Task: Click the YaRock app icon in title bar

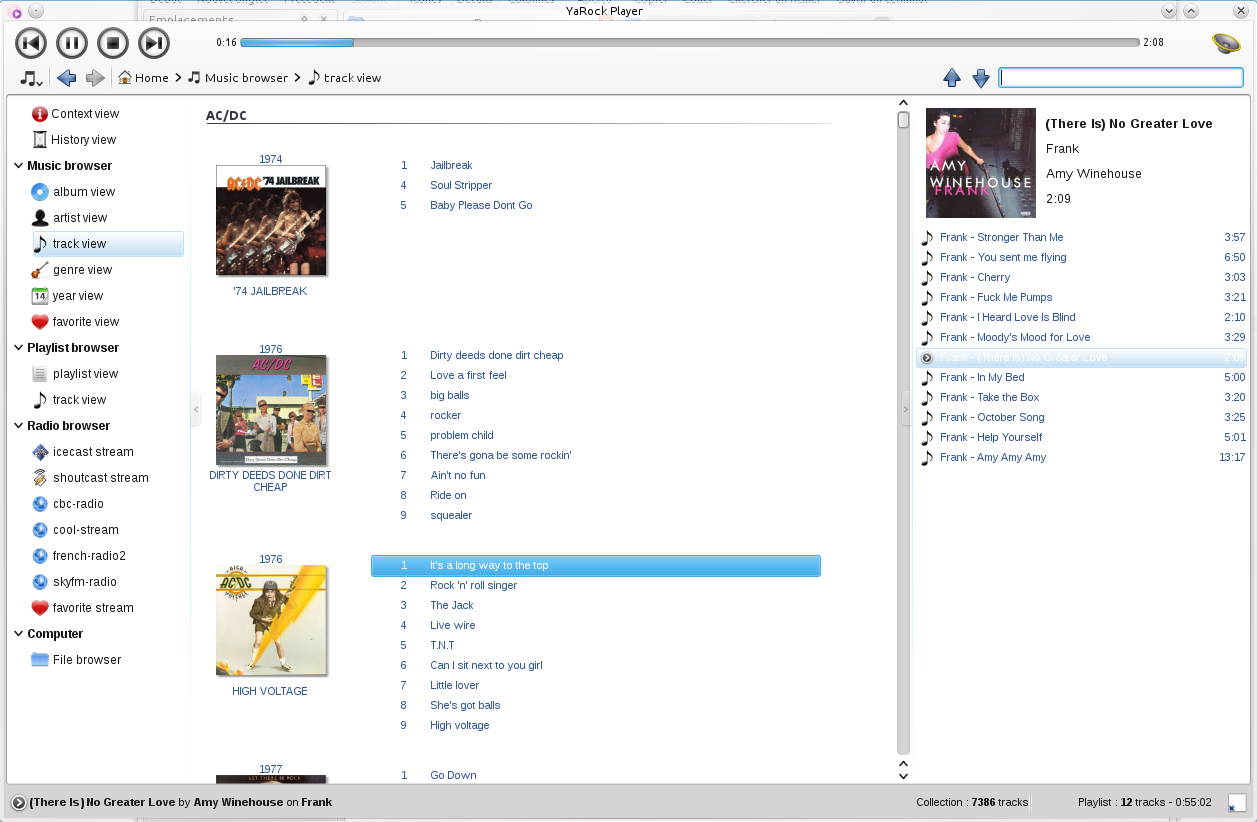Action: [16, 11]
